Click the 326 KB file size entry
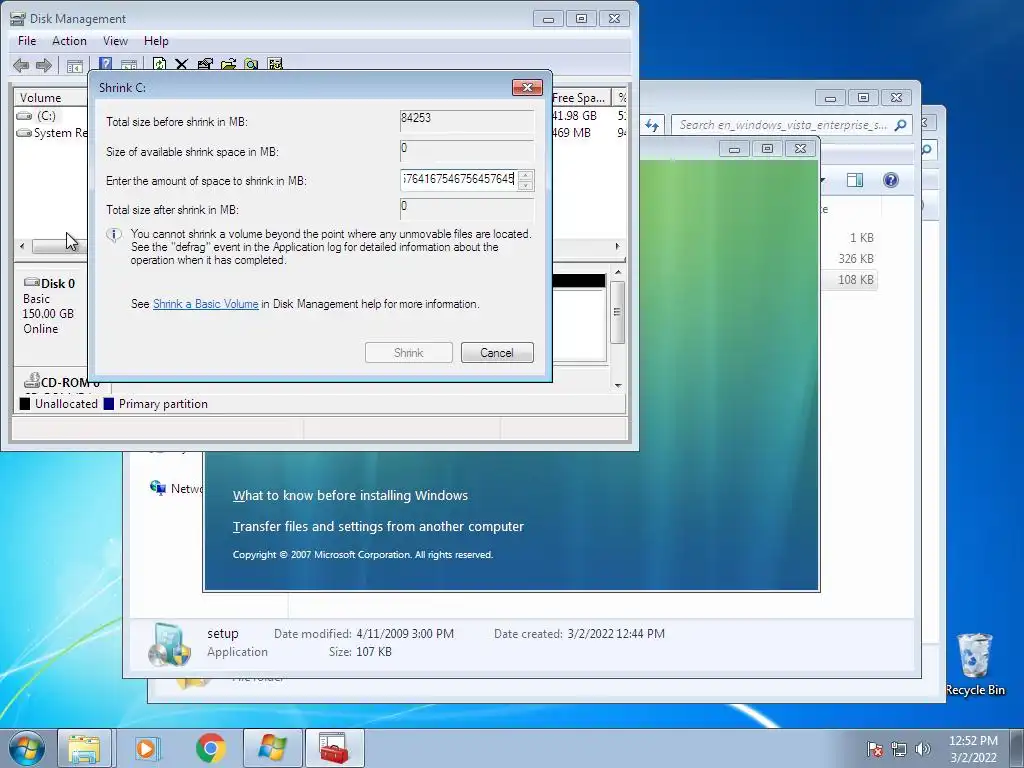Image resolution: width=1024 pixels, height=768 pixels. 856,259
